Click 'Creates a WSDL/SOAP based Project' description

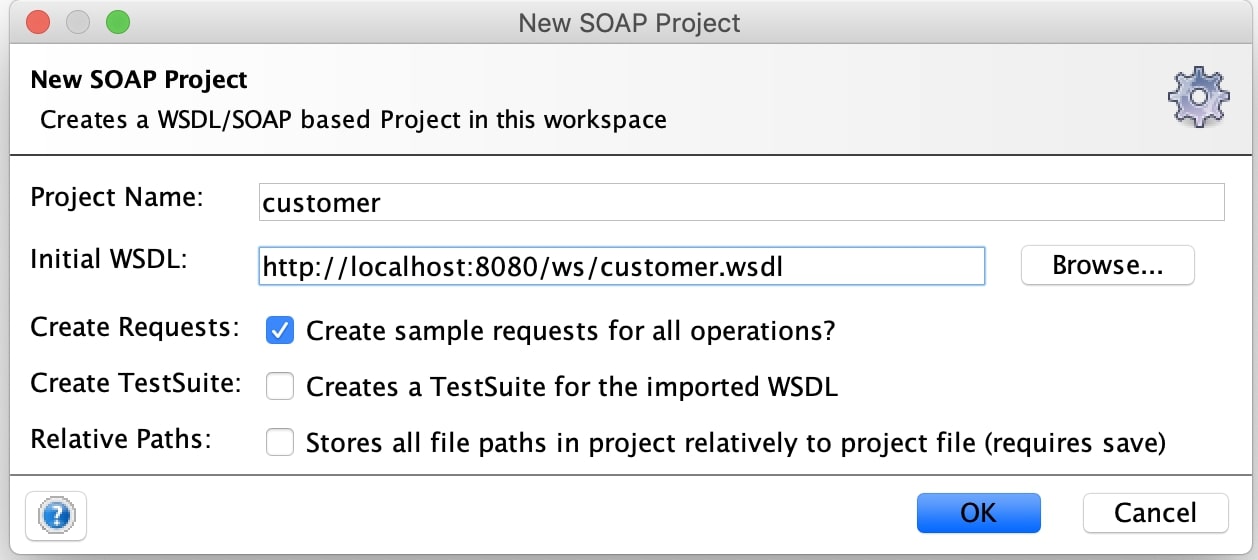[x=353, y=121]
